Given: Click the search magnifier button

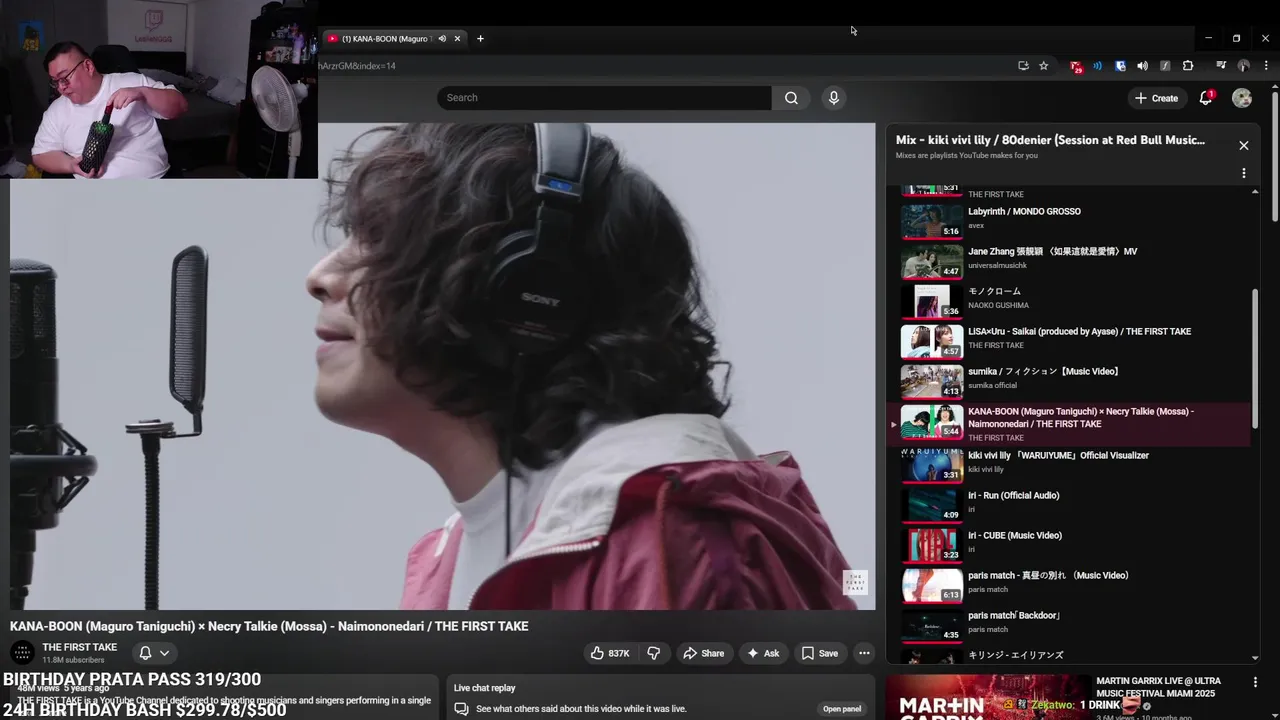Looking at the screenshot, I should pos(791,98).
